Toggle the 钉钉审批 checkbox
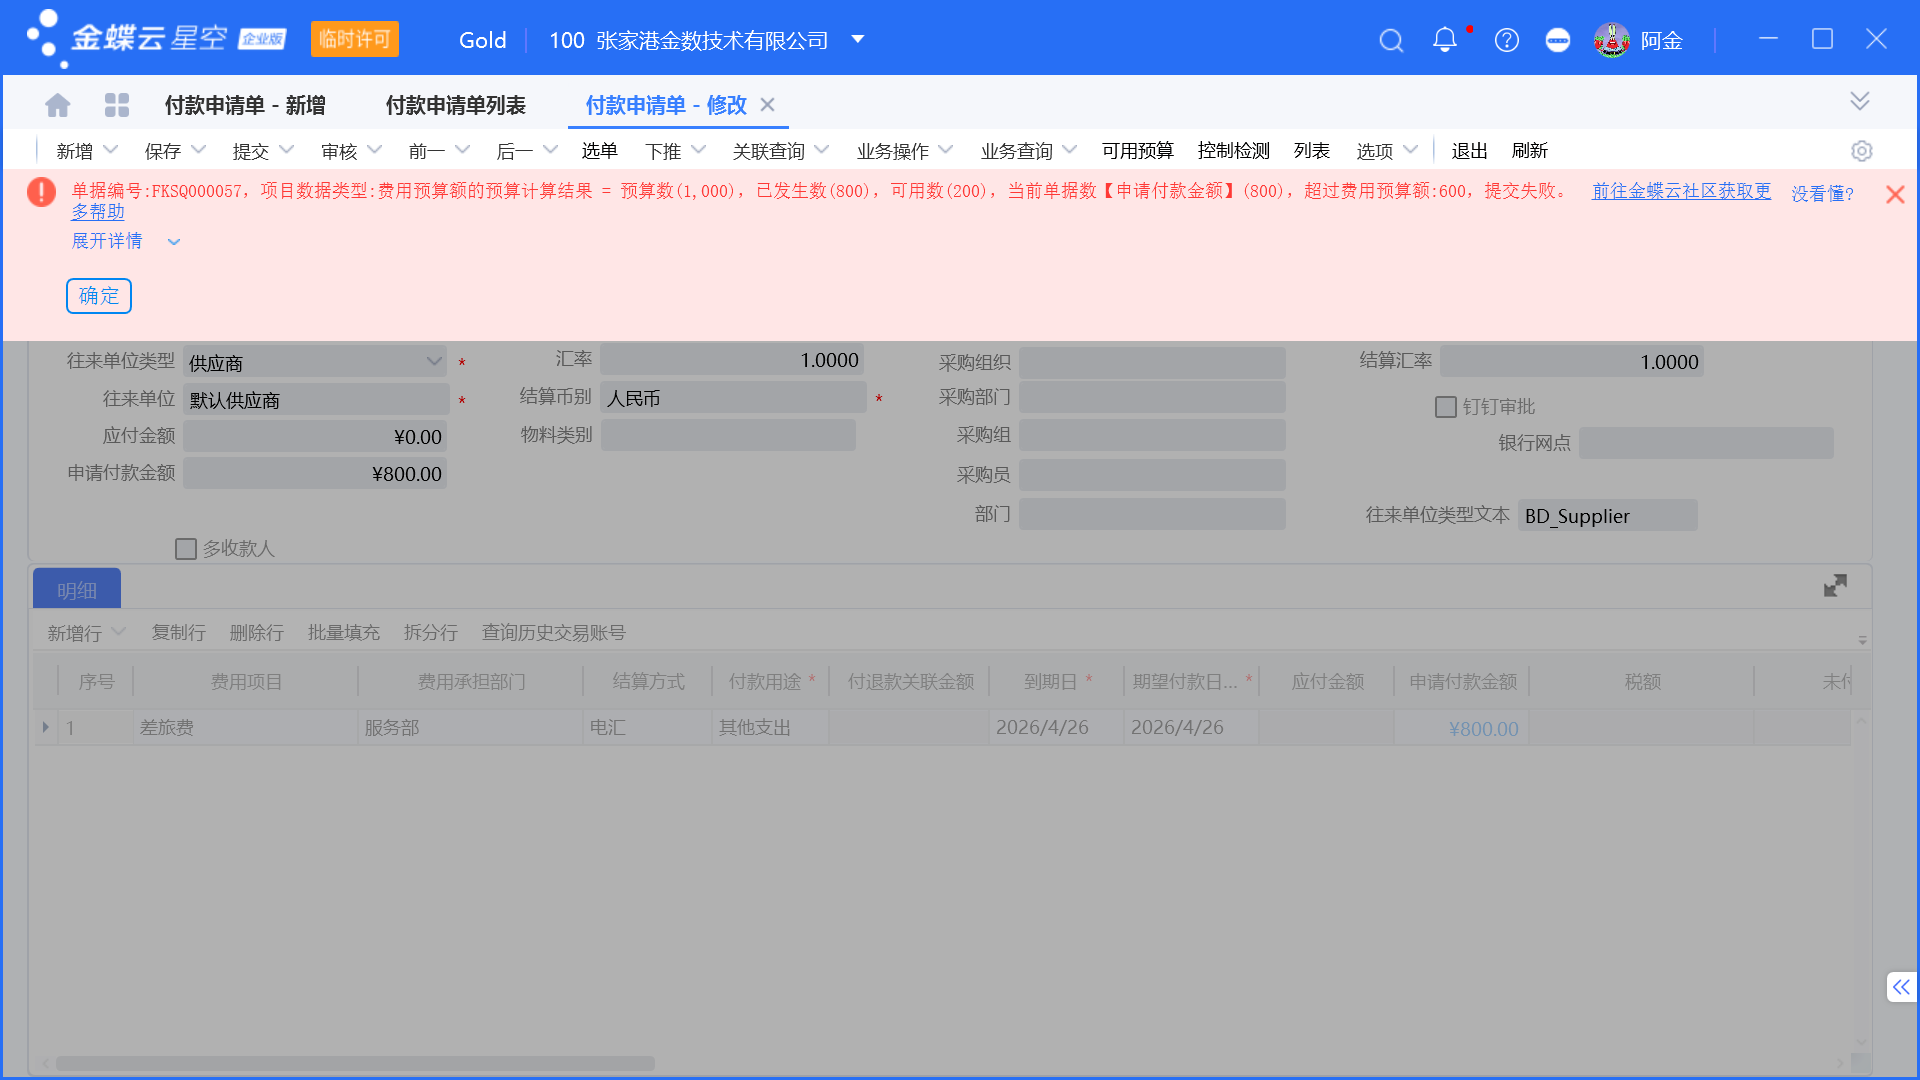Viewport: 1920px width, 1080px height. [1446, 407]
